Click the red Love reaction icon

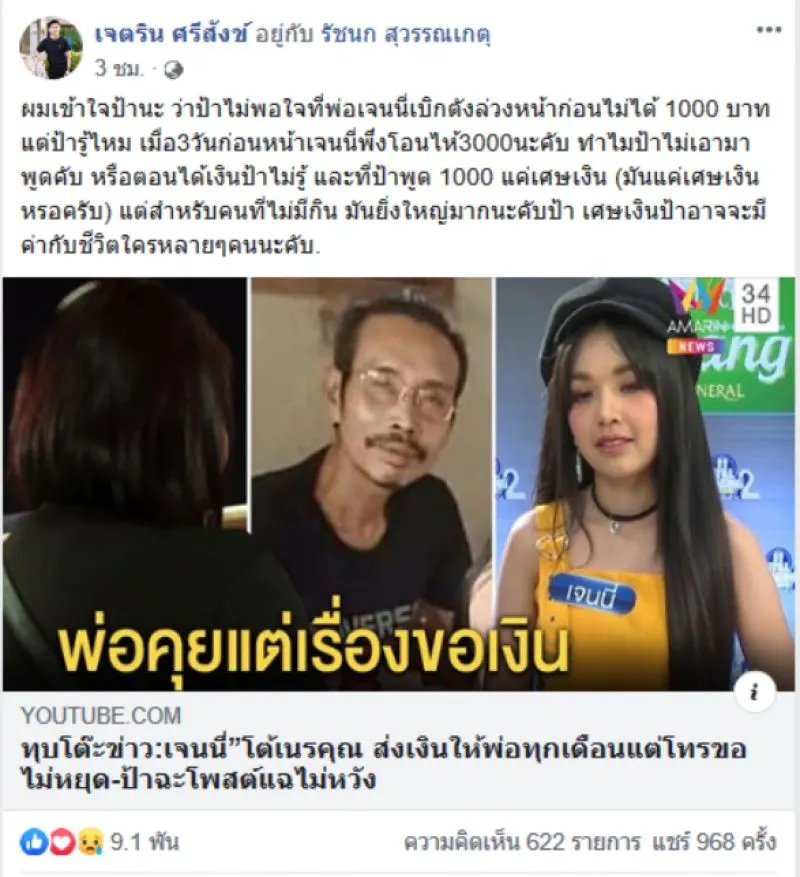62,842
